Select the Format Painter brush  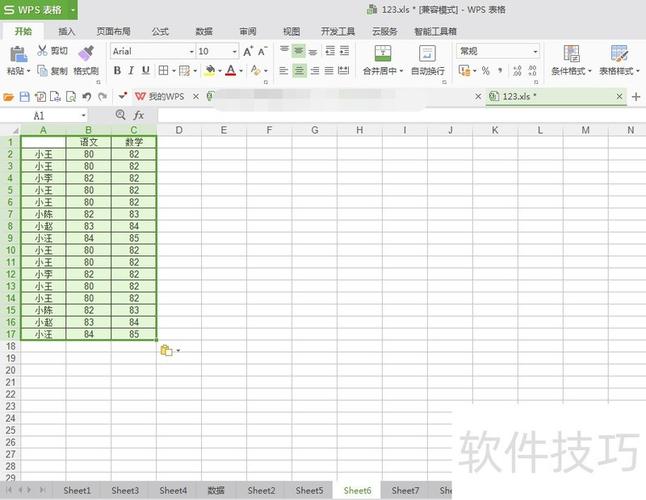[86, 53]
